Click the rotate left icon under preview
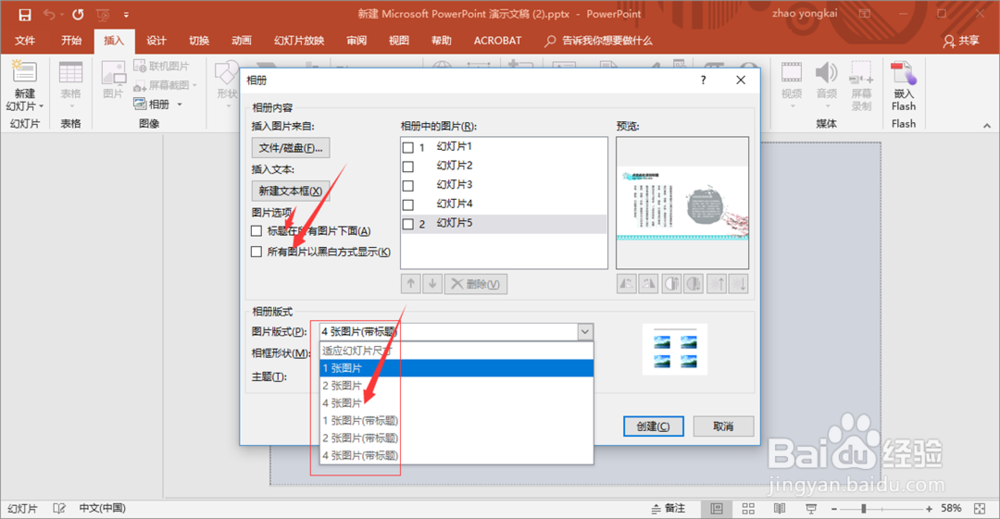Image resolution: width=1000 pixels, height=519 pixels. (627, 284)
